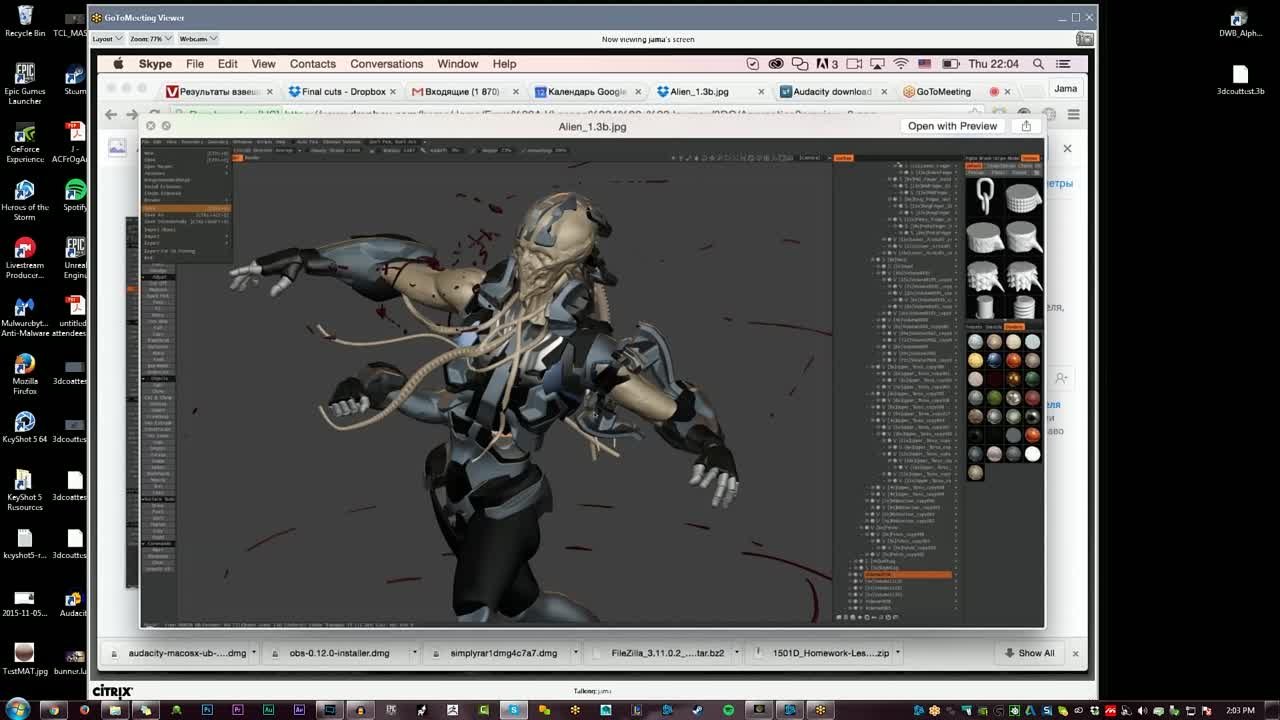Open the Webcams dropdown
This screenshot has height=720, width=1280.
click(x=197, y=39)
